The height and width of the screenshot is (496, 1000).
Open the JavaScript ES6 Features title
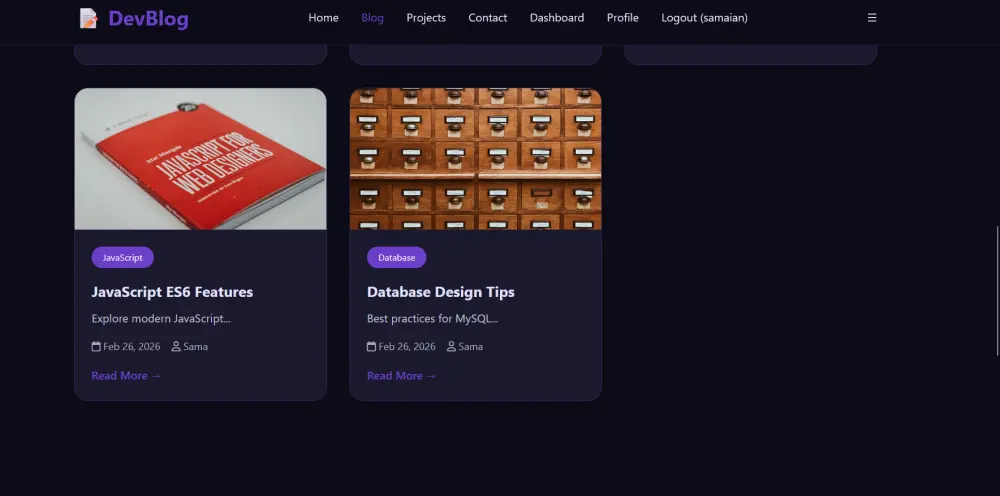(x=172, y=292)
